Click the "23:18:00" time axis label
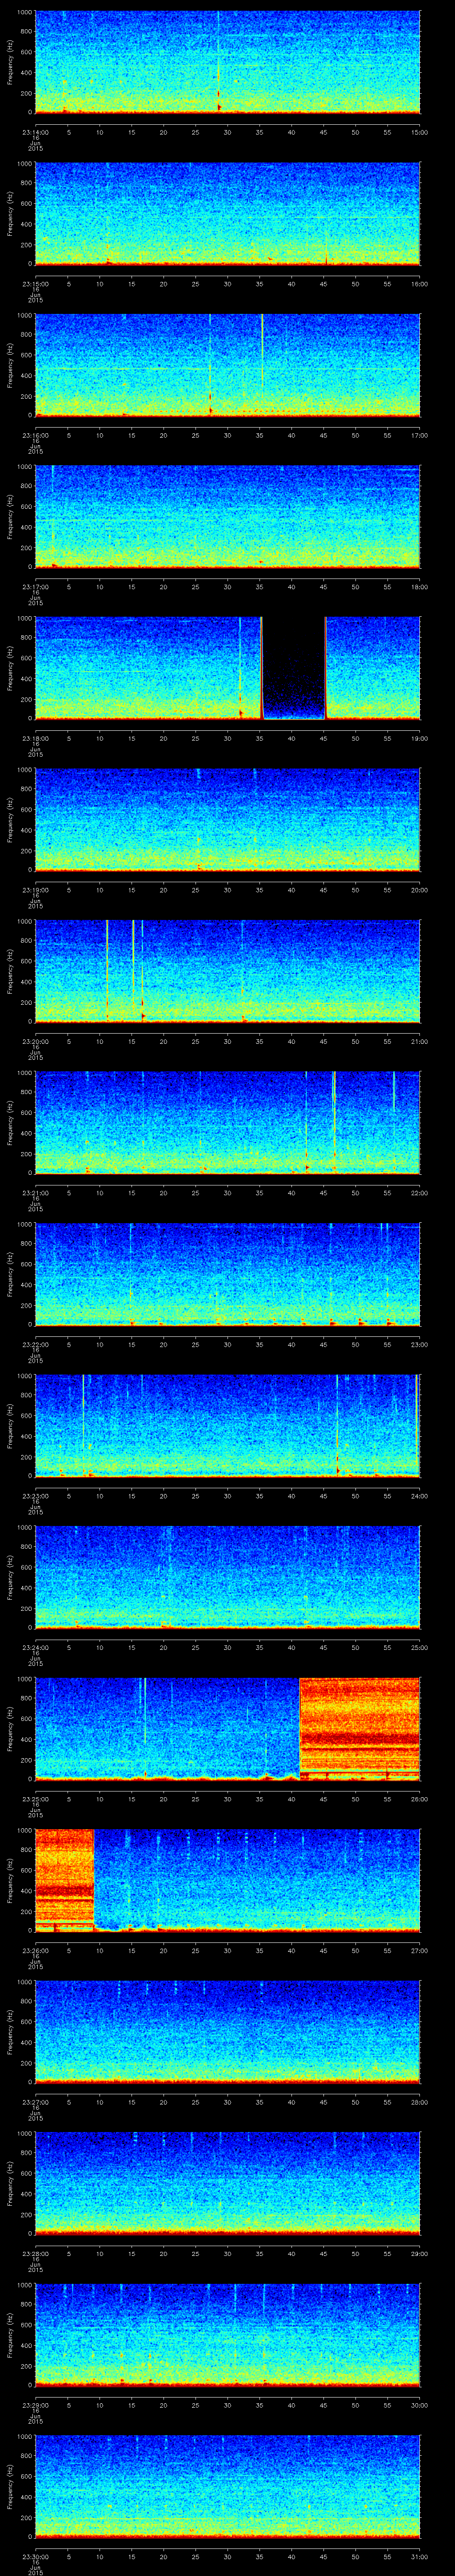 pyautogui.click(x=35, y=738)
